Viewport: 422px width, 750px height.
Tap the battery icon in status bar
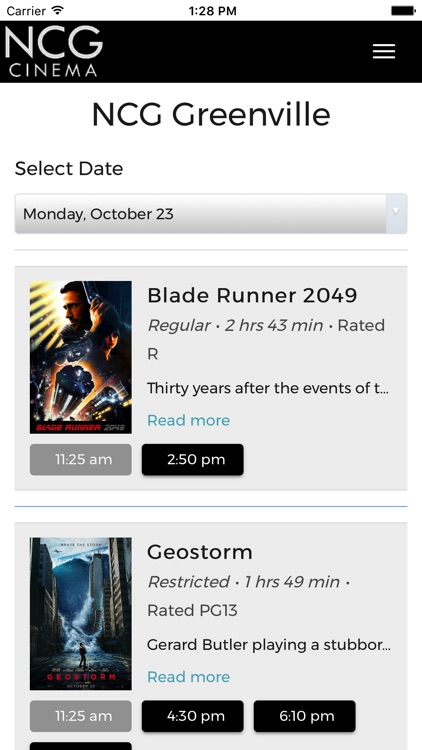(403, 11)
